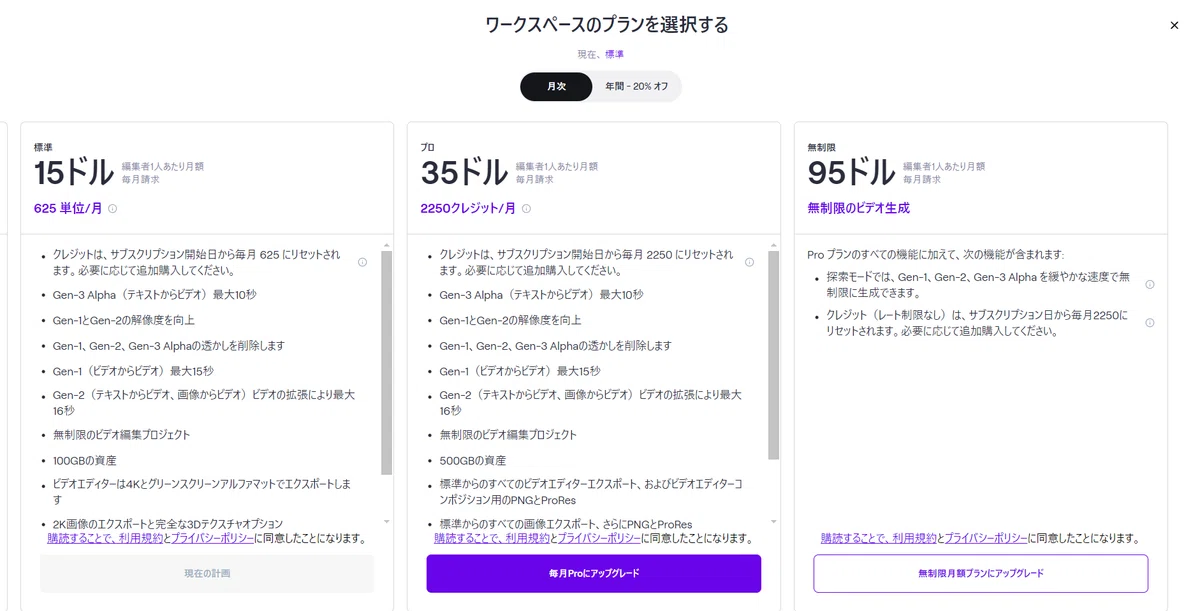Click info icon beside 探索モード description
The width and height of the screenshot is (1200, 611).
[1149, 284]
